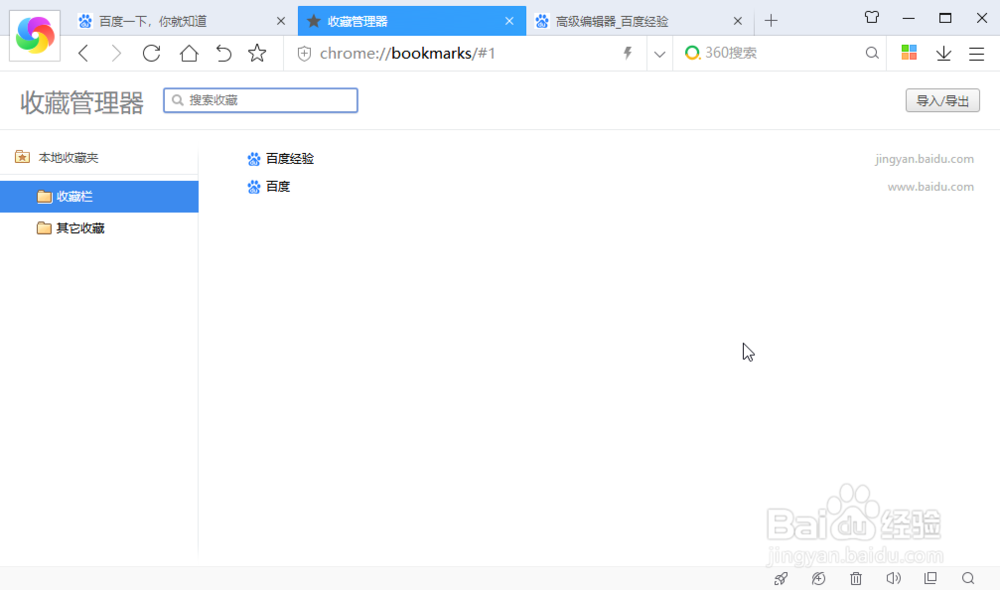Close the 百度一下 tab
The height and width of the screenshot is (590, 1000).
coord(281,21)
